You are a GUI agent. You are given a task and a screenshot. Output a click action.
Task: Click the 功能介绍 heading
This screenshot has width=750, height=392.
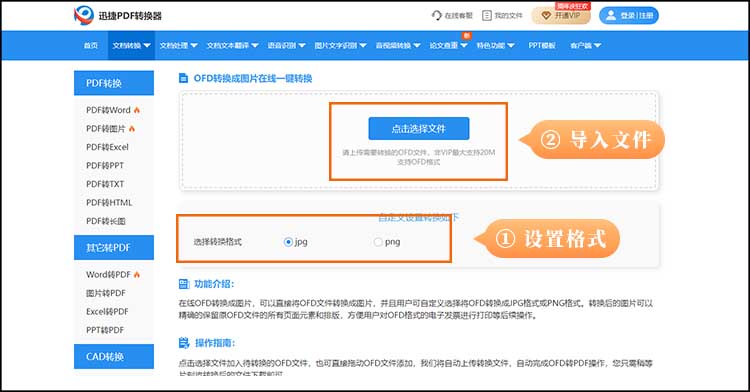[x=214, y=284]
